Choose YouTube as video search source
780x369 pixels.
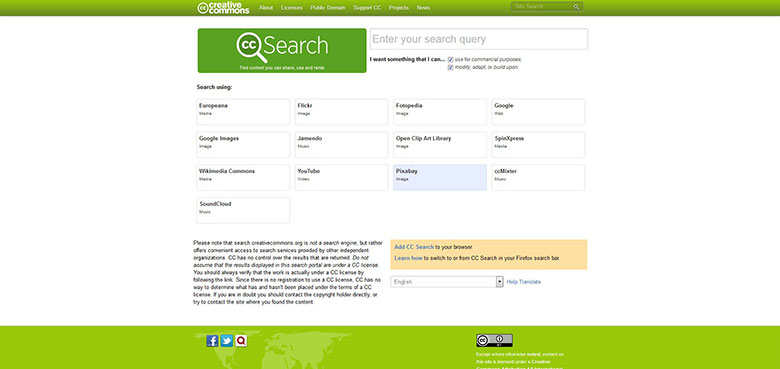tap(341, 178)
